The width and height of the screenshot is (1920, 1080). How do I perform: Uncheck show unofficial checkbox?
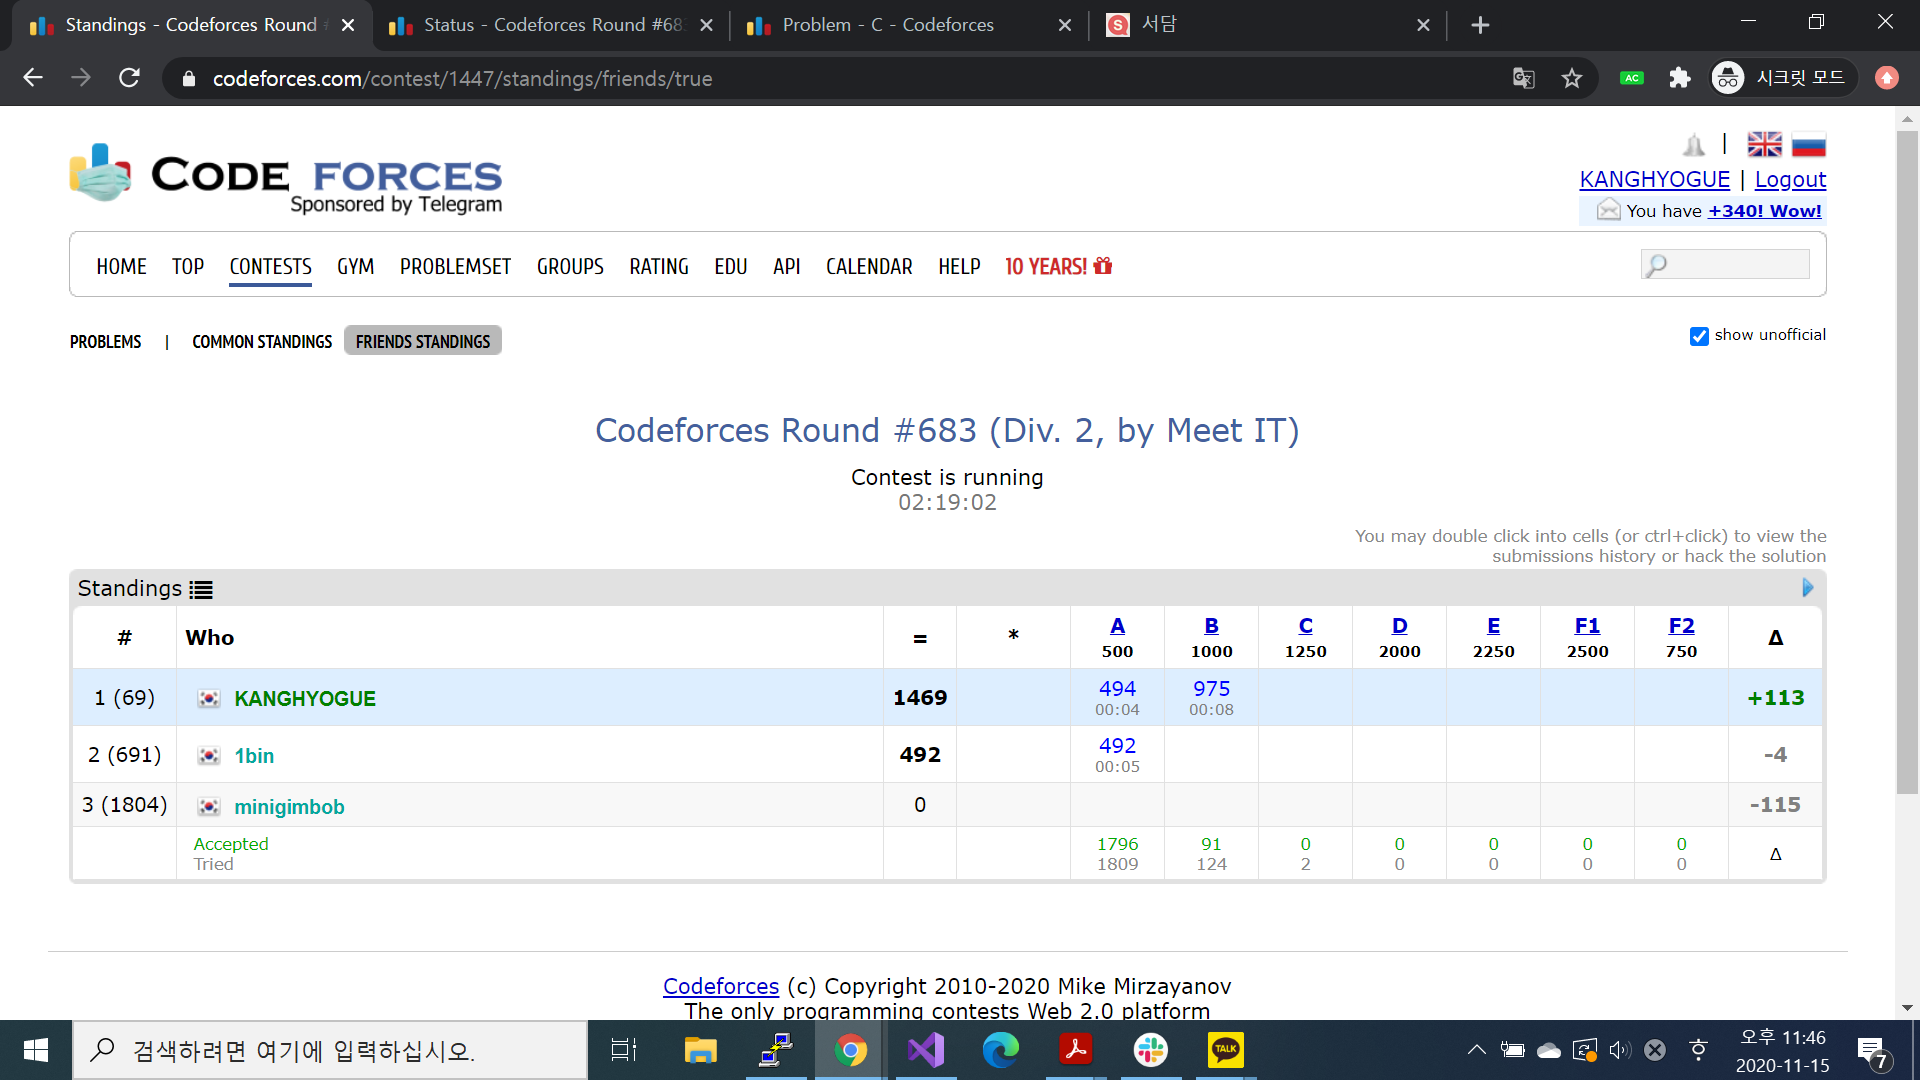tap(1699, 336)
